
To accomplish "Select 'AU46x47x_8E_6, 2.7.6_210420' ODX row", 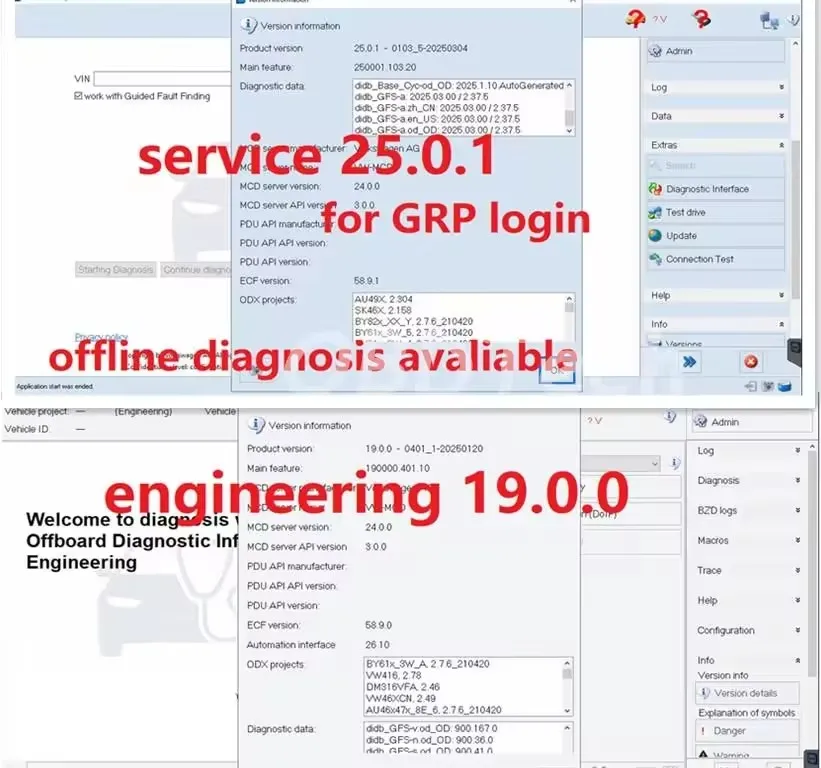I will 434,710.
